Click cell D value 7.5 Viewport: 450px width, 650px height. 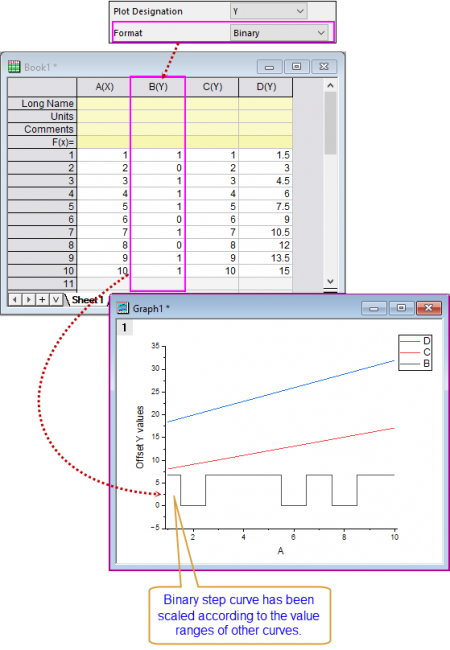tap(266, 206)
